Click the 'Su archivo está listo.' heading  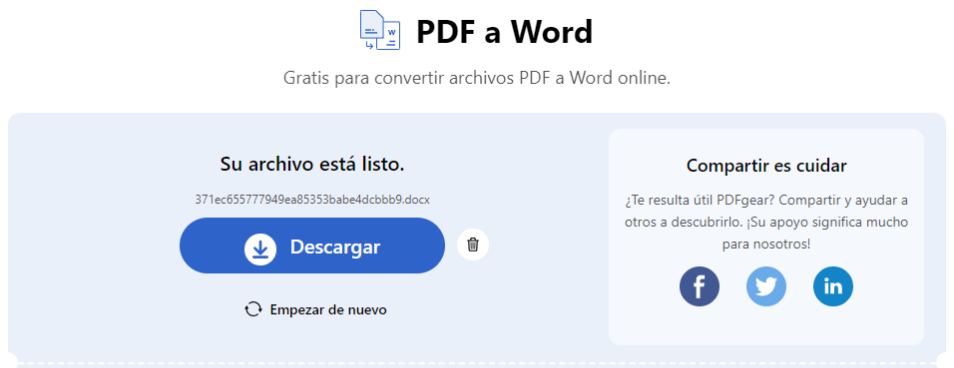tap(312, 164)
